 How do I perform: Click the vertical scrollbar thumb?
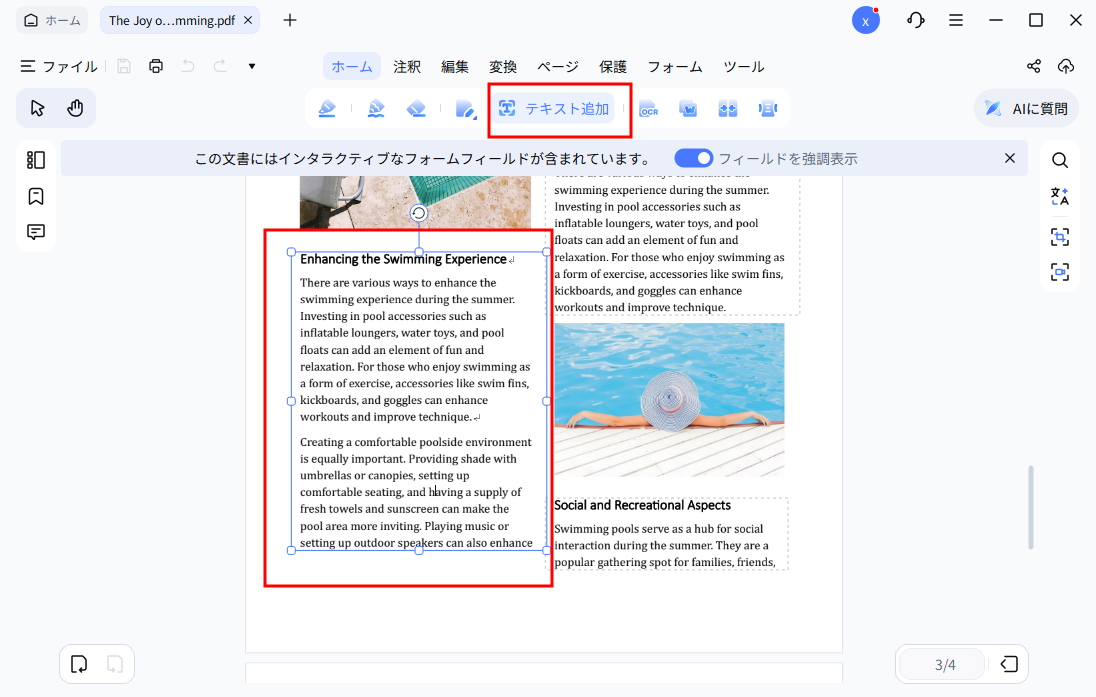point(1030,506)
